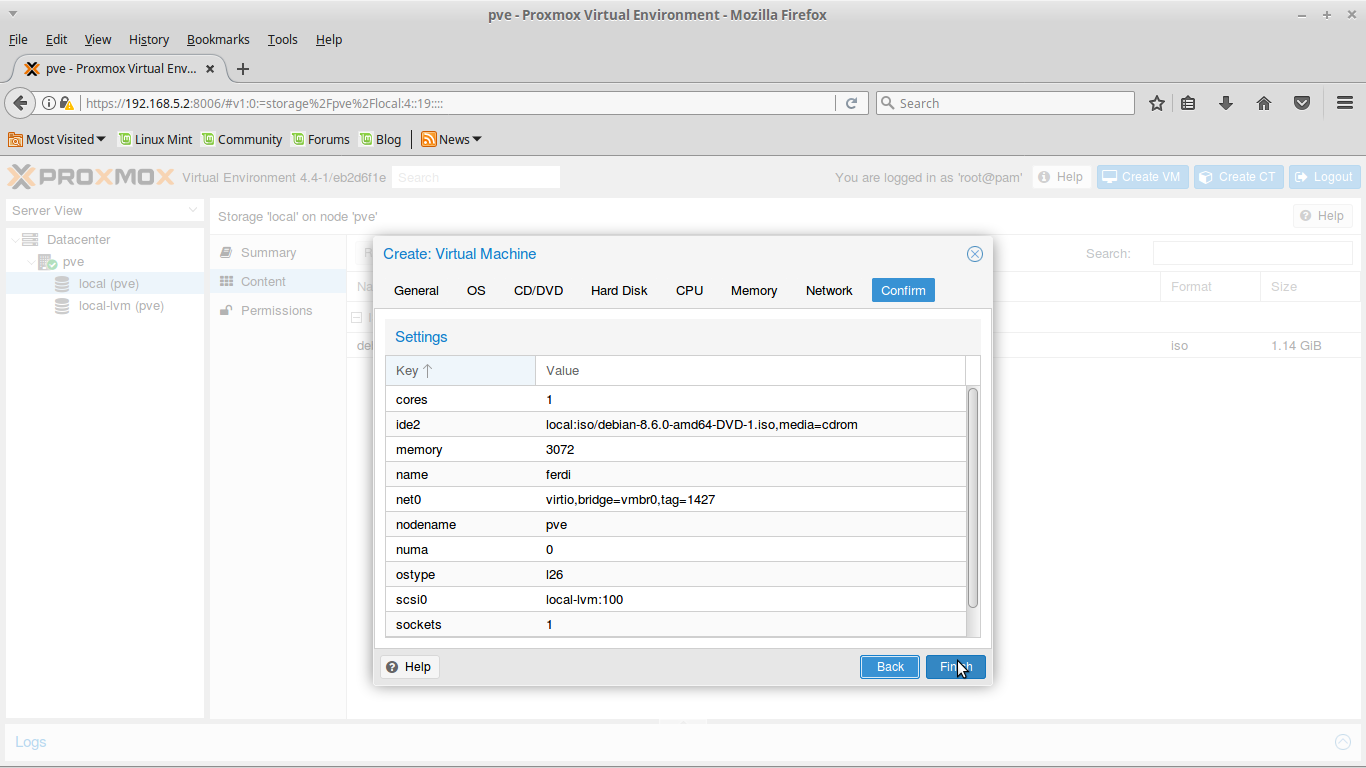
Task: Click the Help icon in the wizard
Action: click(409, 666)
